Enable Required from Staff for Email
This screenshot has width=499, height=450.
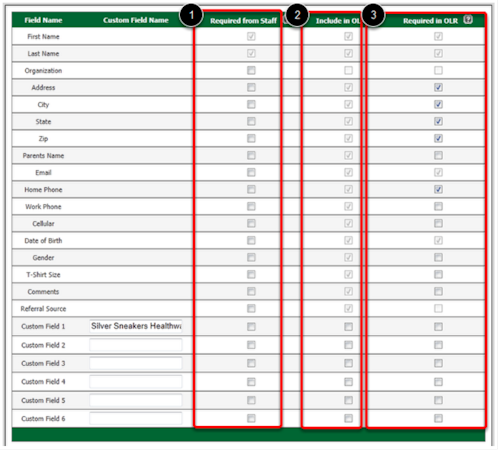[251, 172]
